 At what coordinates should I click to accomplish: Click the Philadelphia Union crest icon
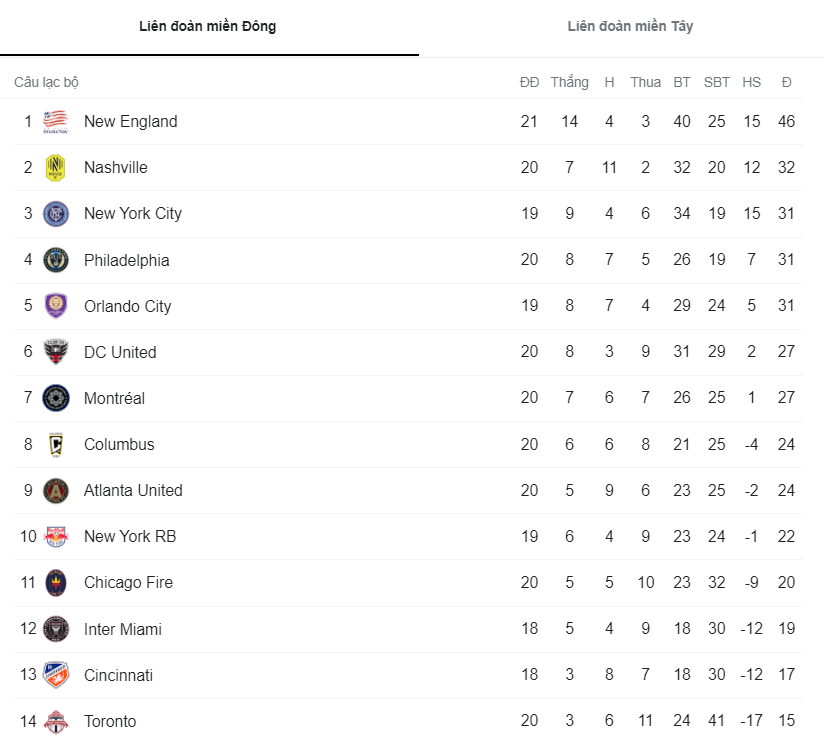tap(57, 259)
